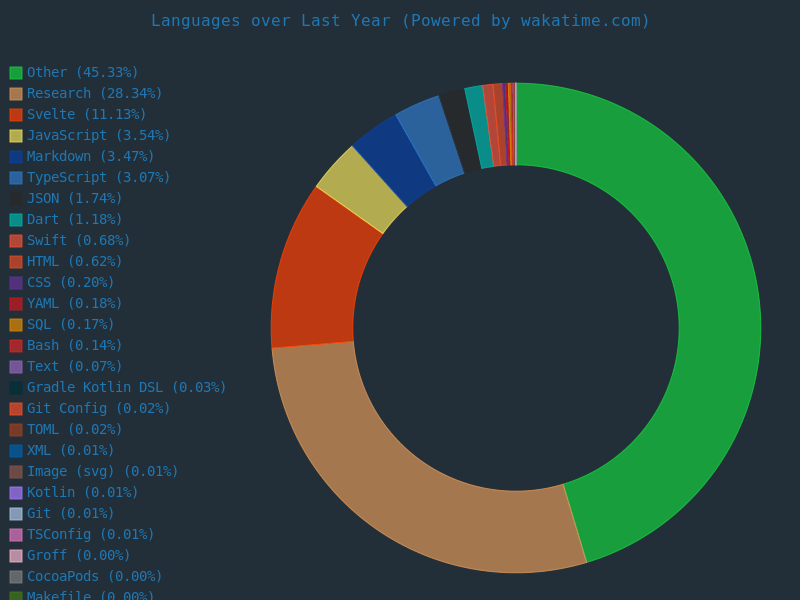Click the SQL (0.17%) legend label
The height and width of the screenshot is (600, 800).
[x=70, y=325]
